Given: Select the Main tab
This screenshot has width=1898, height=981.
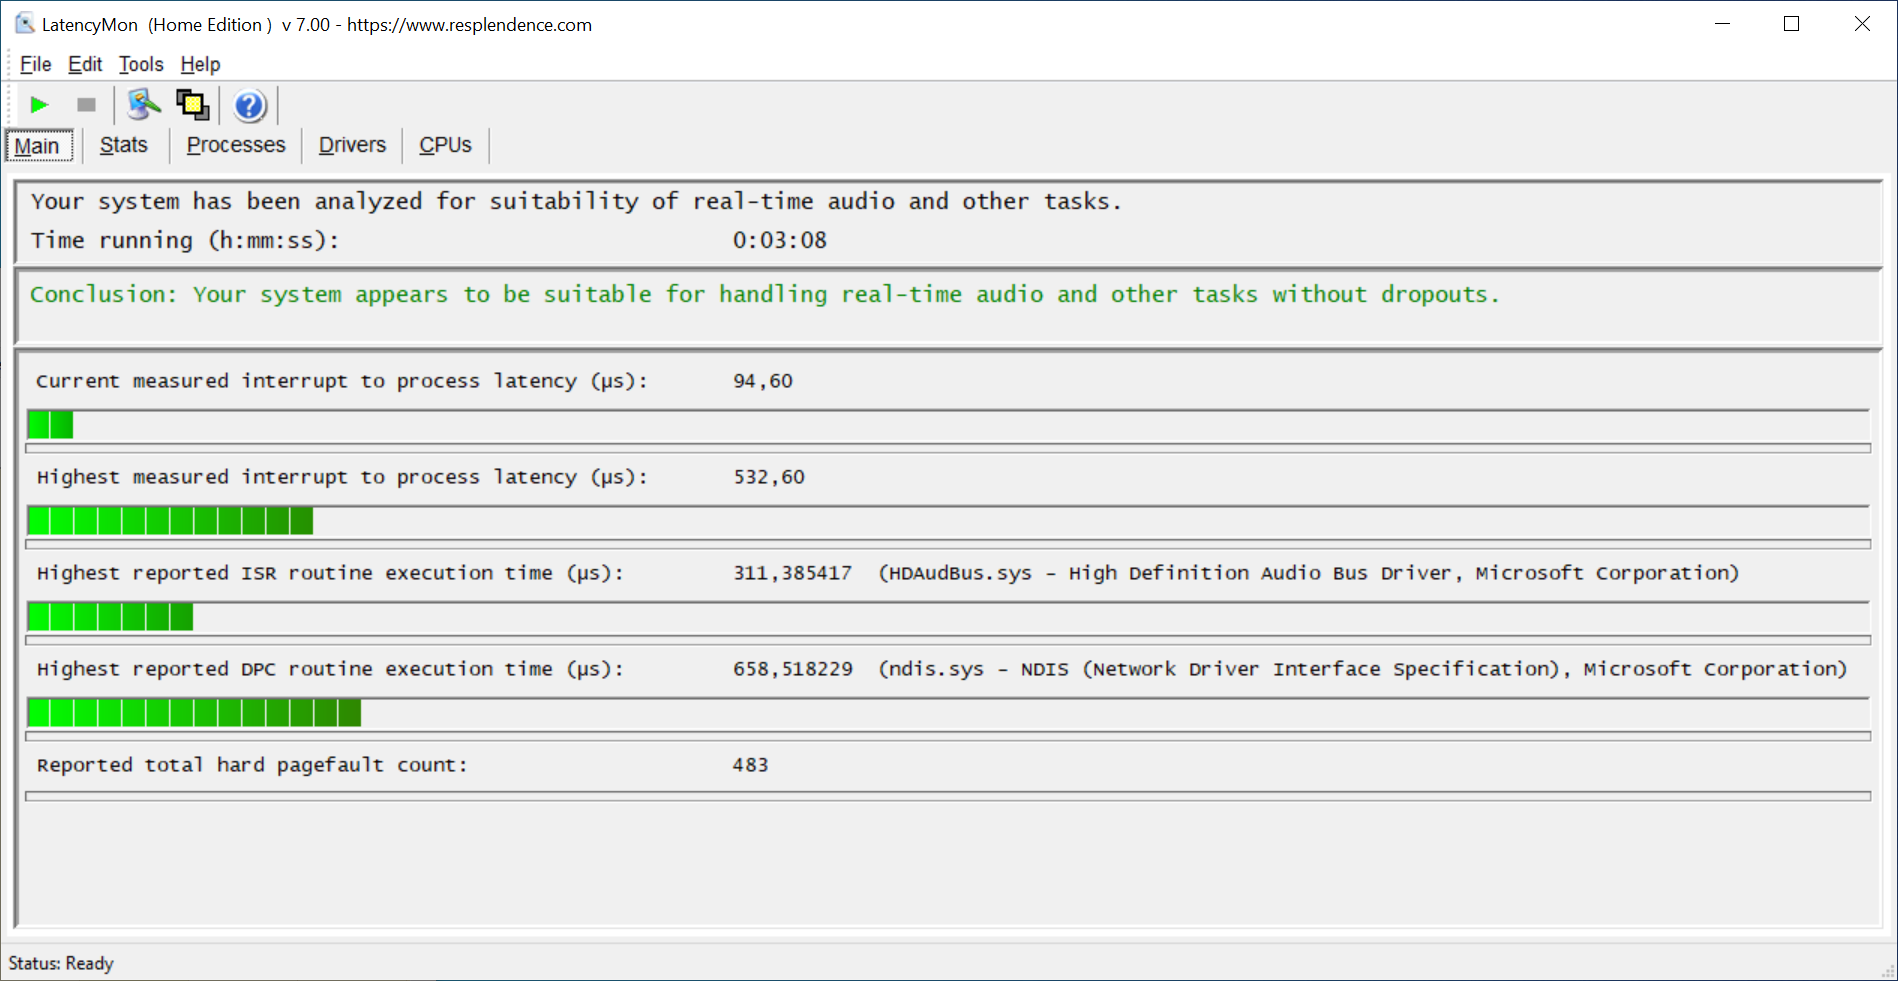Looking at the screenshot, I should coord(38,146).
